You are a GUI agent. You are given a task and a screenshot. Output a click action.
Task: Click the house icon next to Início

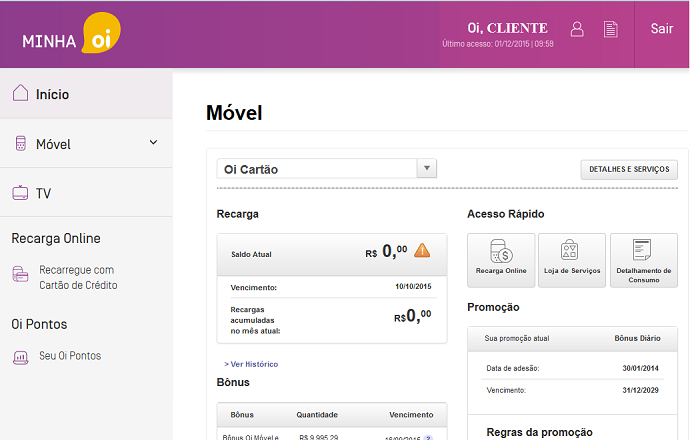(20, 94)
